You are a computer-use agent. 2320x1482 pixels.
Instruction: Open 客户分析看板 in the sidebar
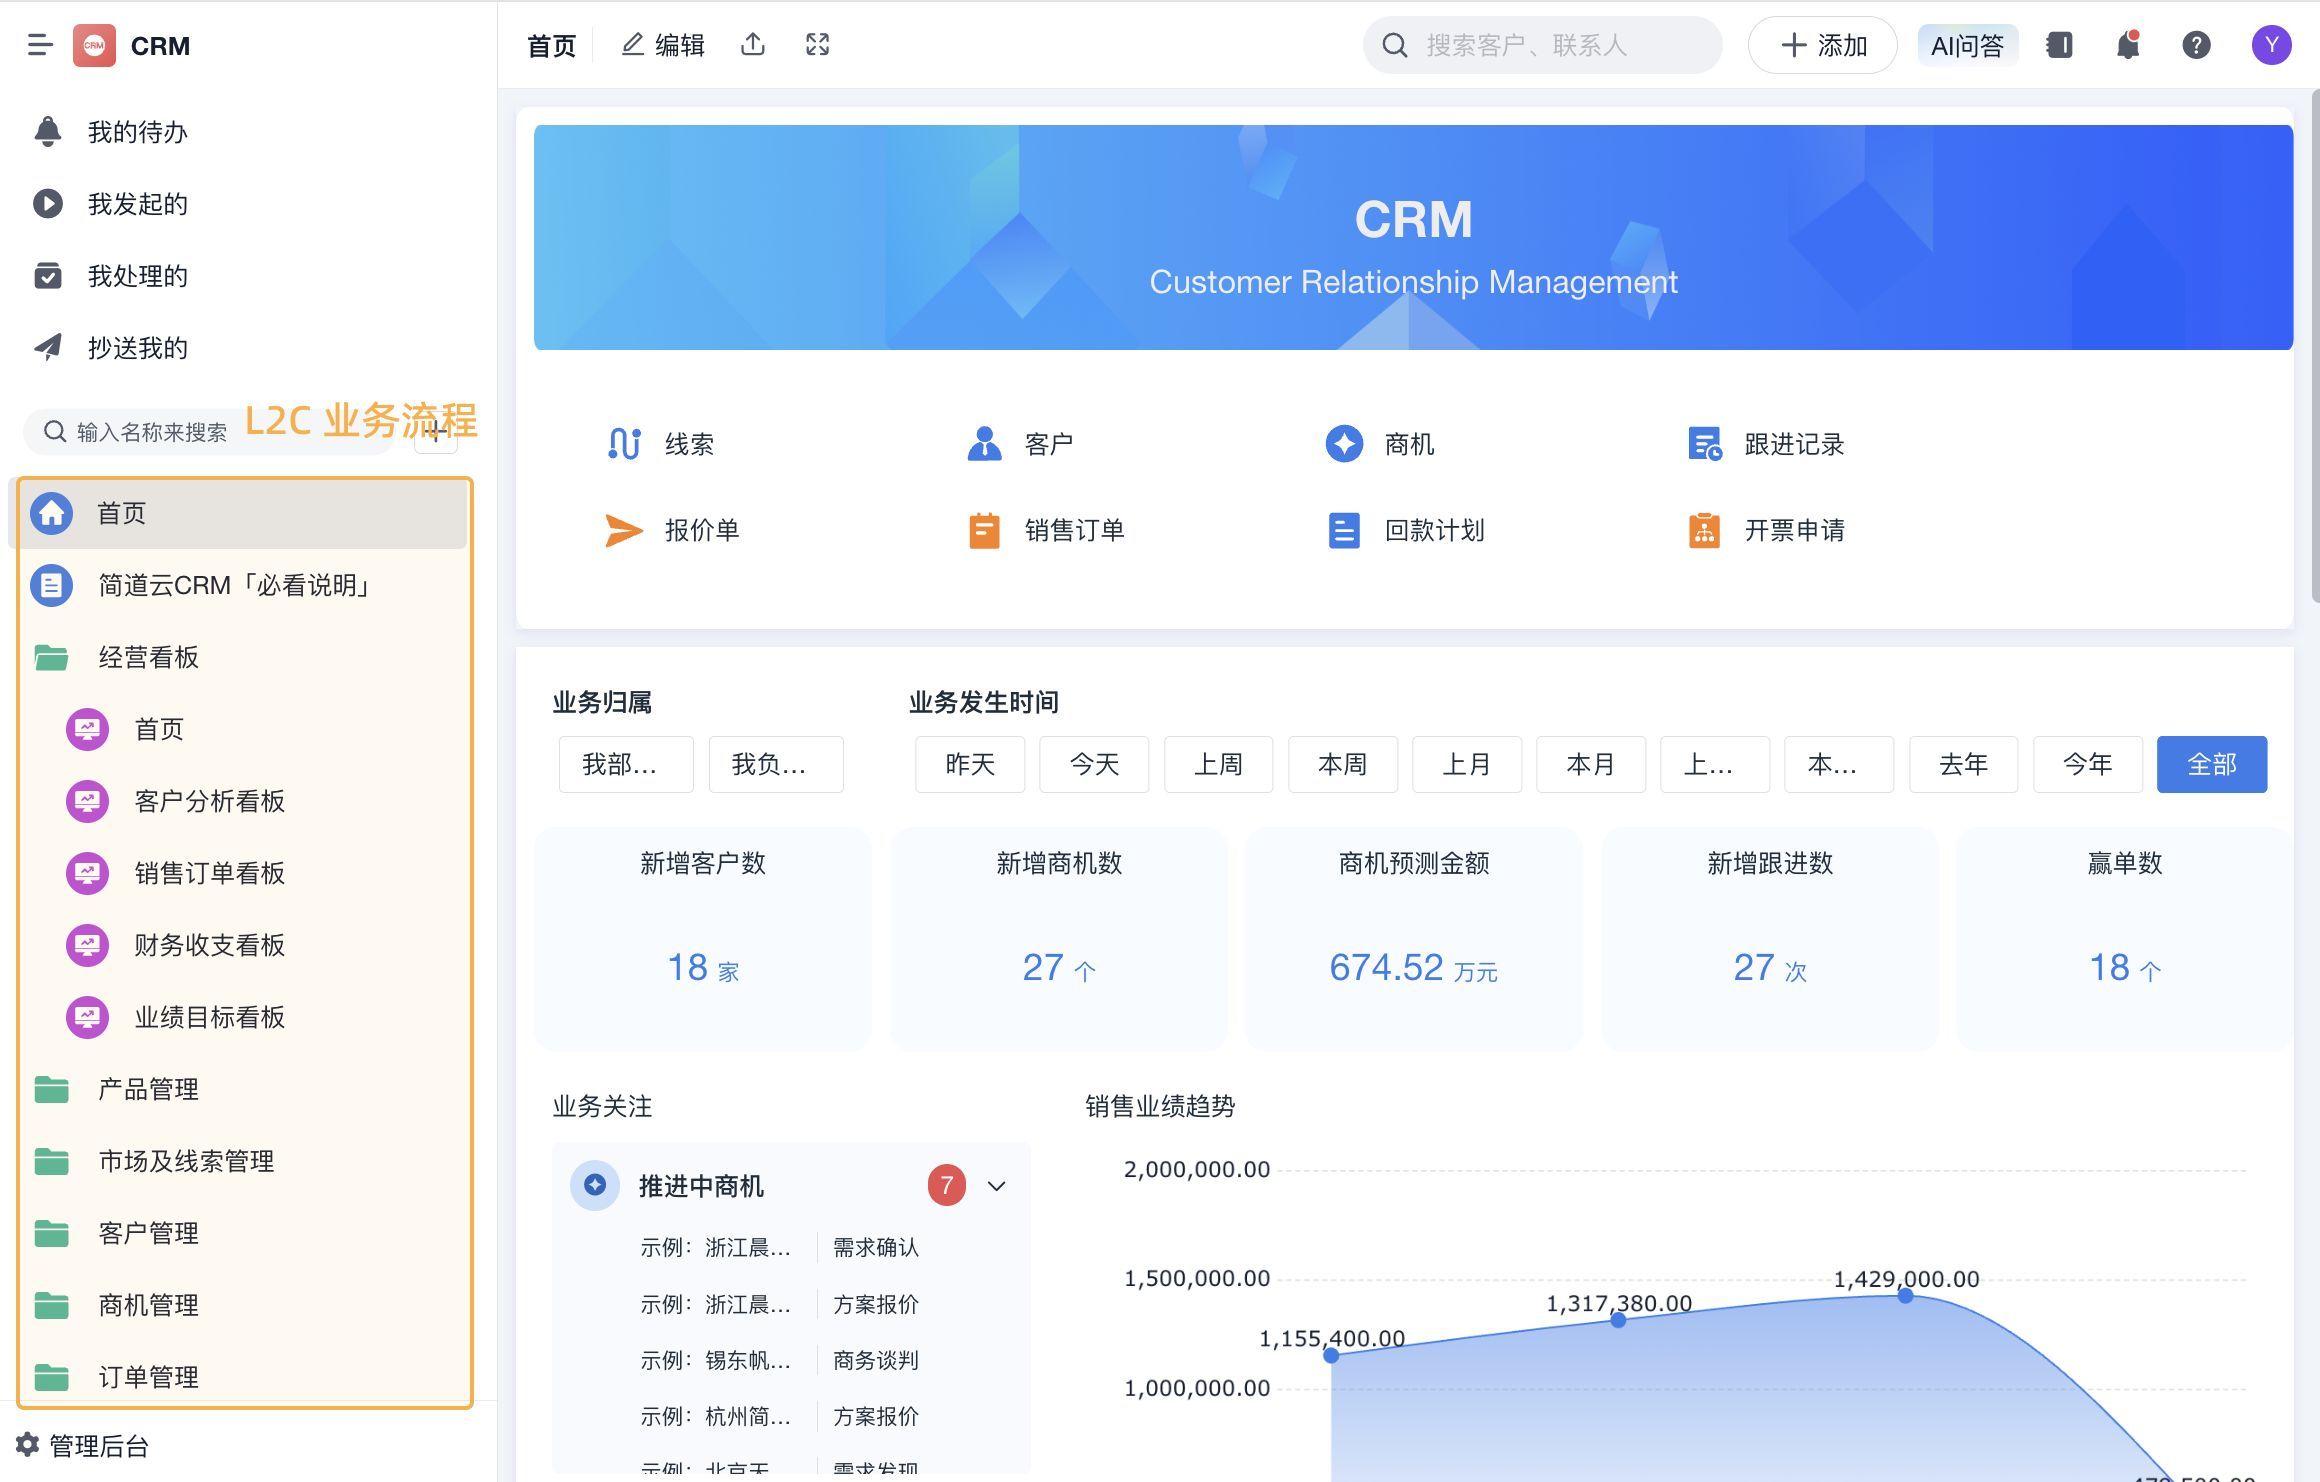click(x=209, y=801)
